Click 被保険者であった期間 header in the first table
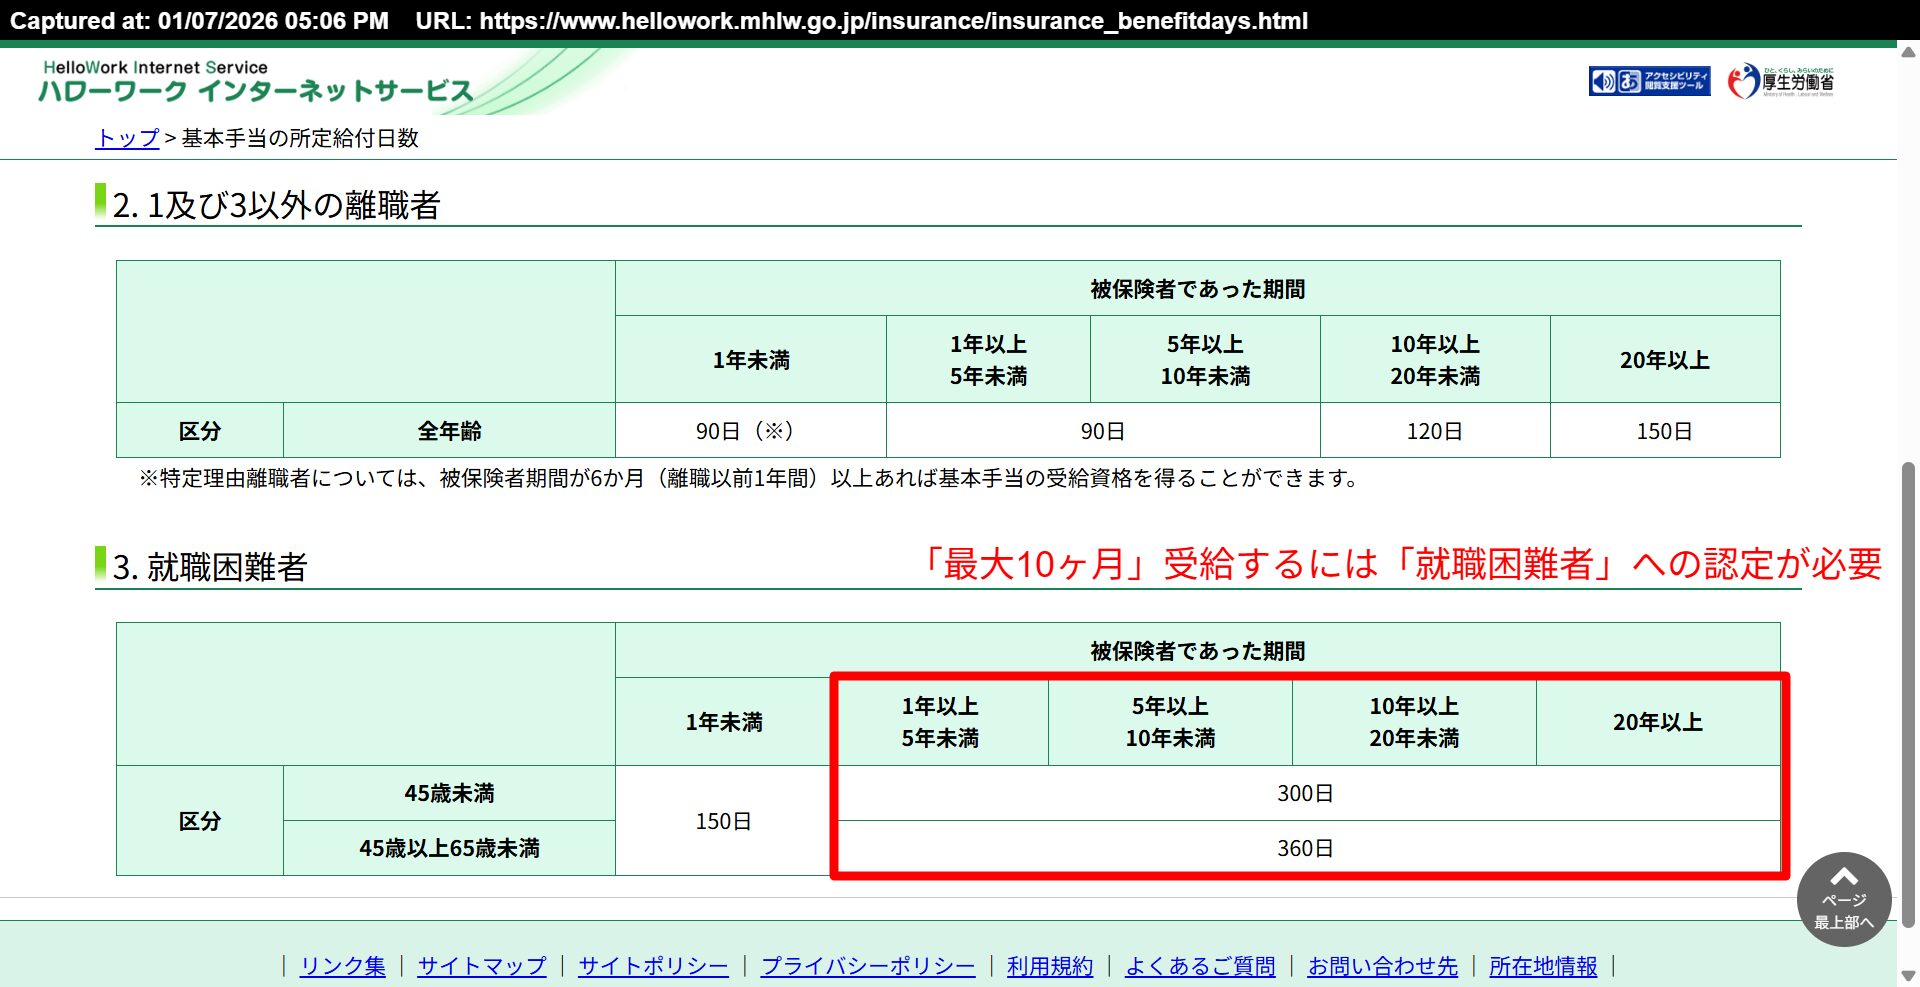This screenshot has height=987, width=1920. coord(1198,289)
